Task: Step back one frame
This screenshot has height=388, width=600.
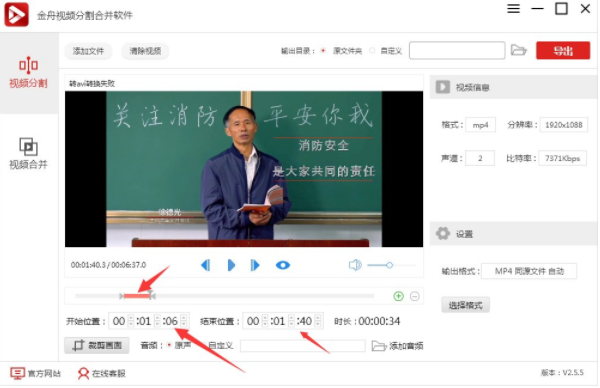Action: coord(206,265)
